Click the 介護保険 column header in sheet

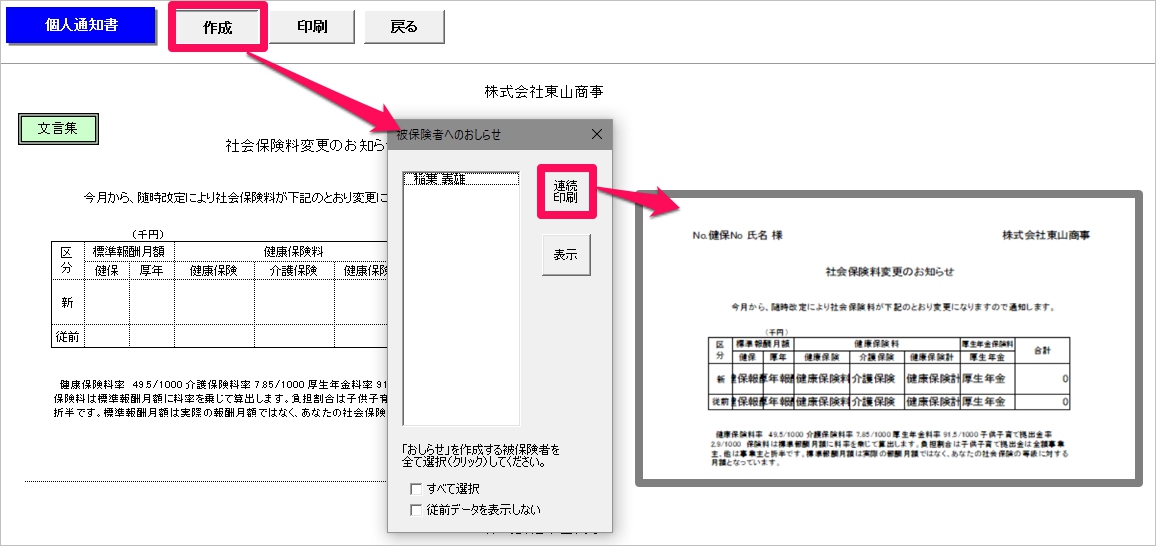click(294, 270)
